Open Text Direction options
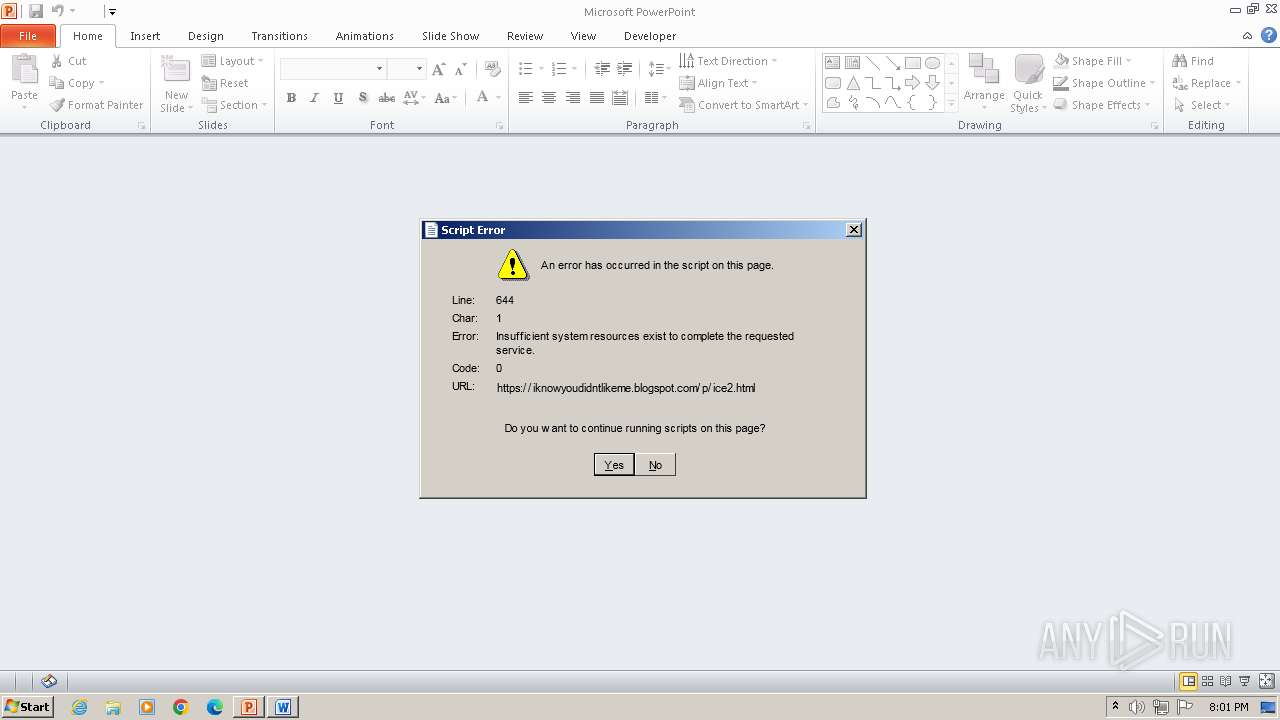This screenshot has width=1280, height=720. pyautogui.click(x=728, y=61)
